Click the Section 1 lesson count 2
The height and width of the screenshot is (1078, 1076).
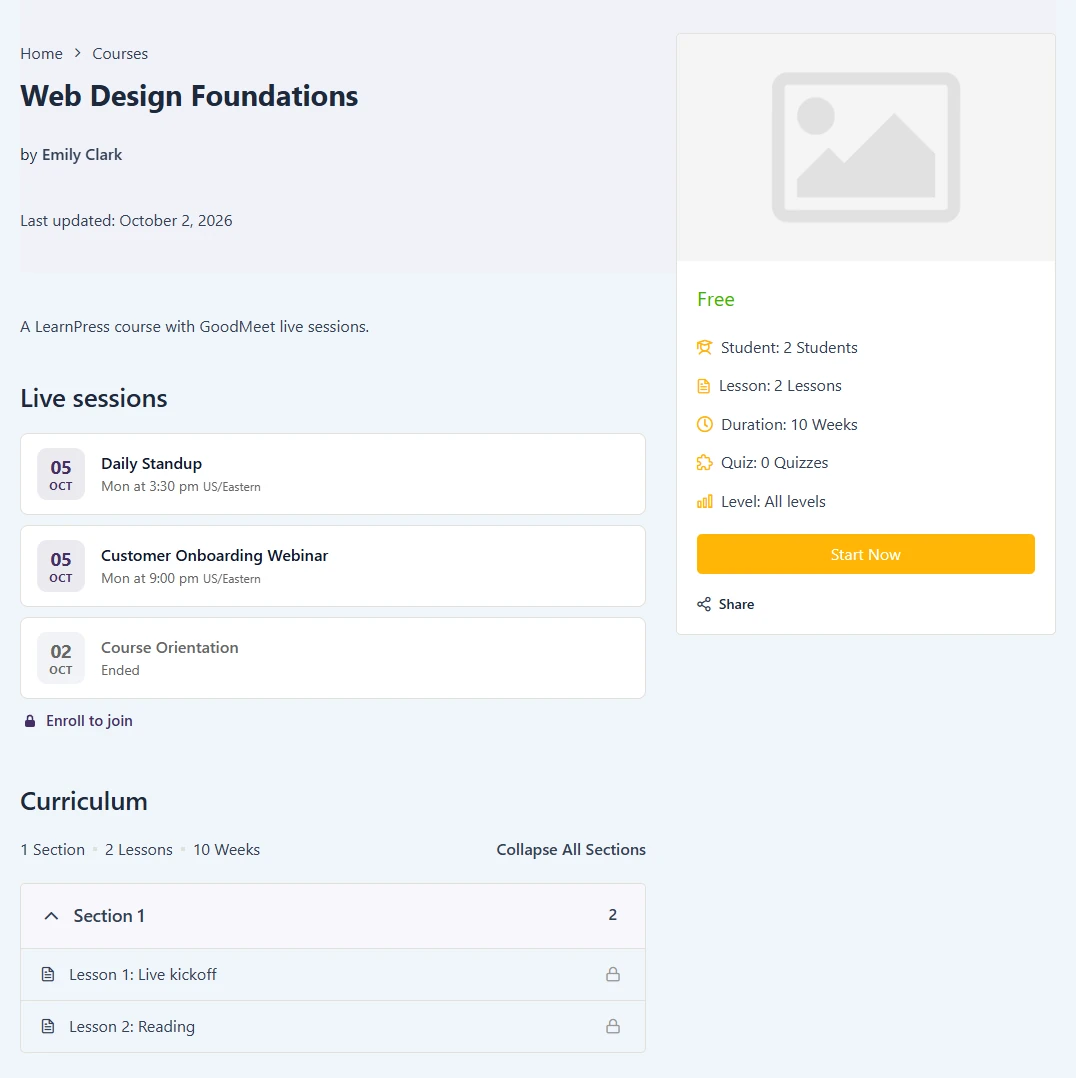(613, 915)
